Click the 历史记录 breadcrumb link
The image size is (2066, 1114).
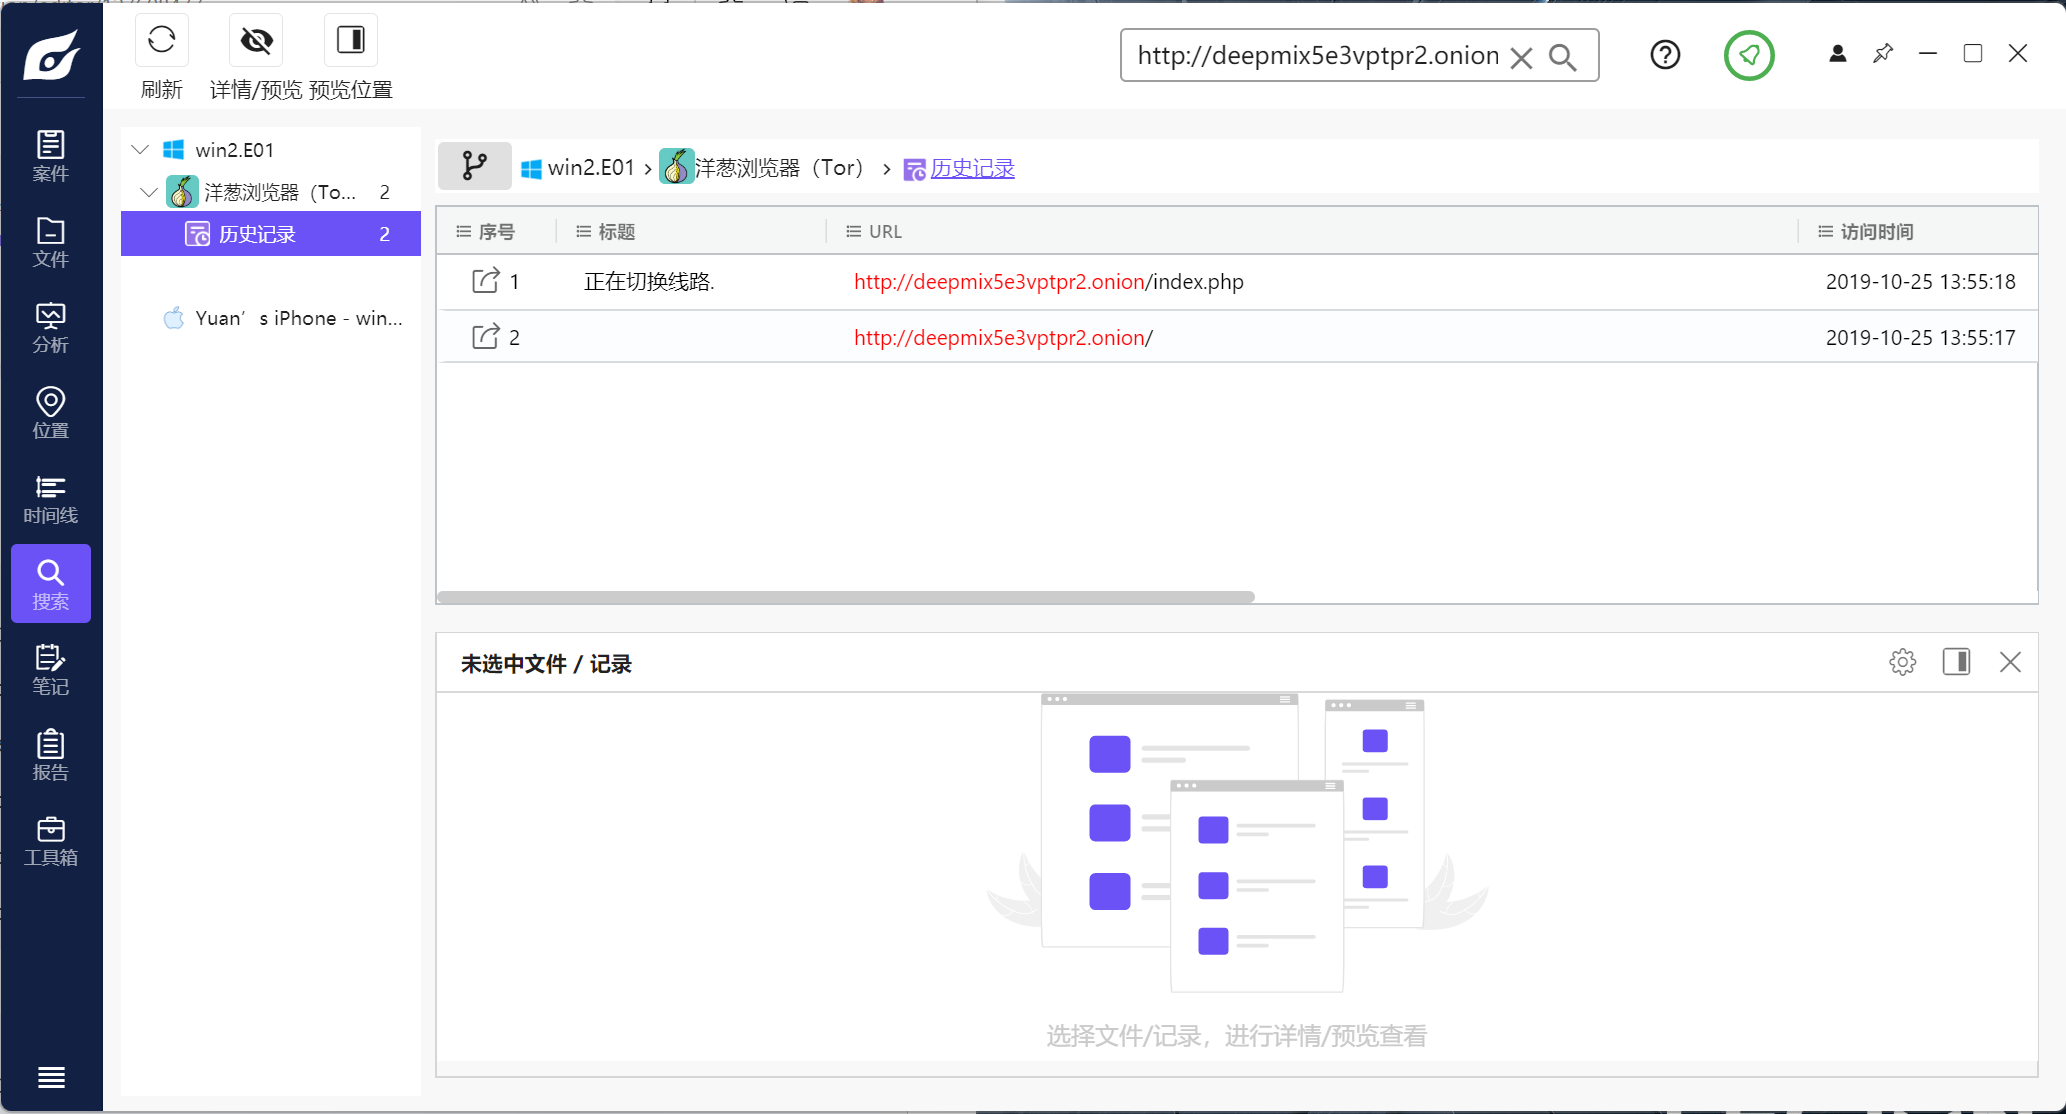click(972, 168)
